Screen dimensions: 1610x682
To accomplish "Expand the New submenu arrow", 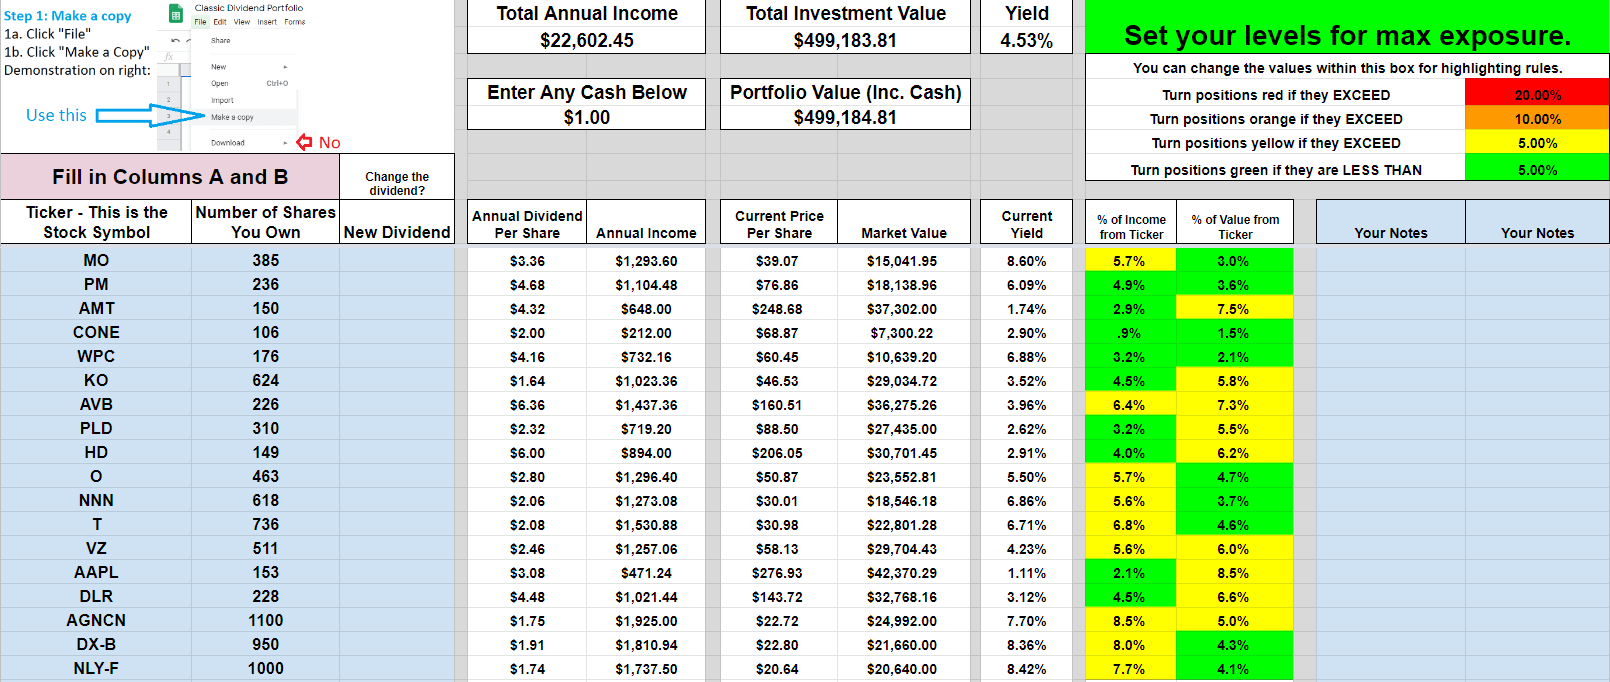I will click(x=285, y=67).
